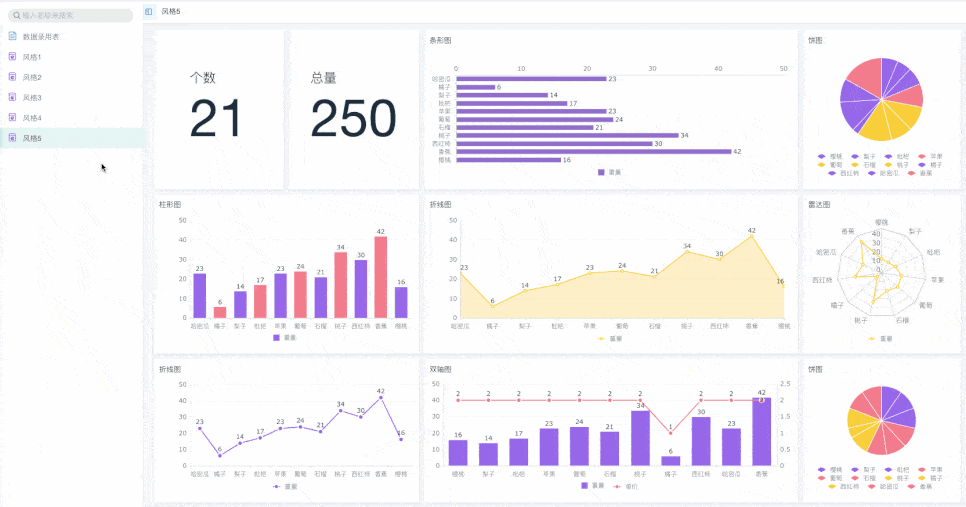Viewport: 966px width, 507px height.
Task: Toggle 哈密瓜 legend icon in upper pie chart
Action: click(872, 174)
